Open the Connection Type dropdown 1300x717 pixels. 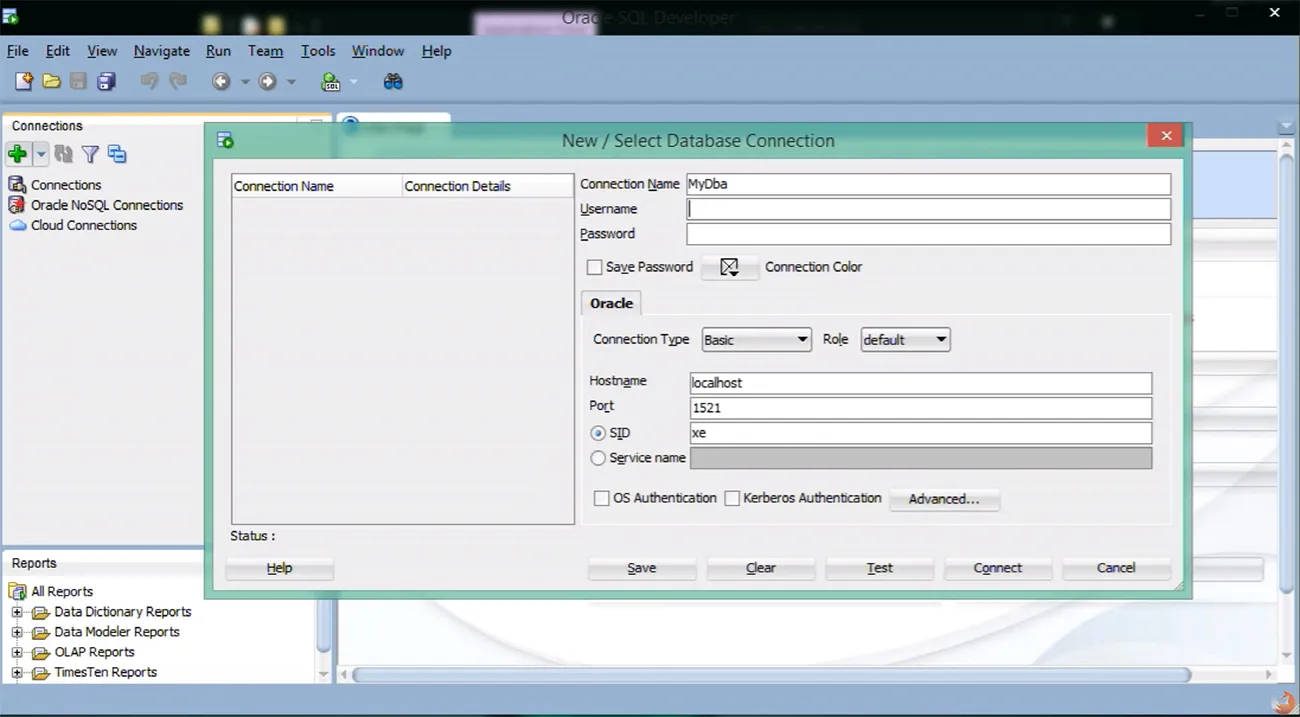[x=756, y=340]
